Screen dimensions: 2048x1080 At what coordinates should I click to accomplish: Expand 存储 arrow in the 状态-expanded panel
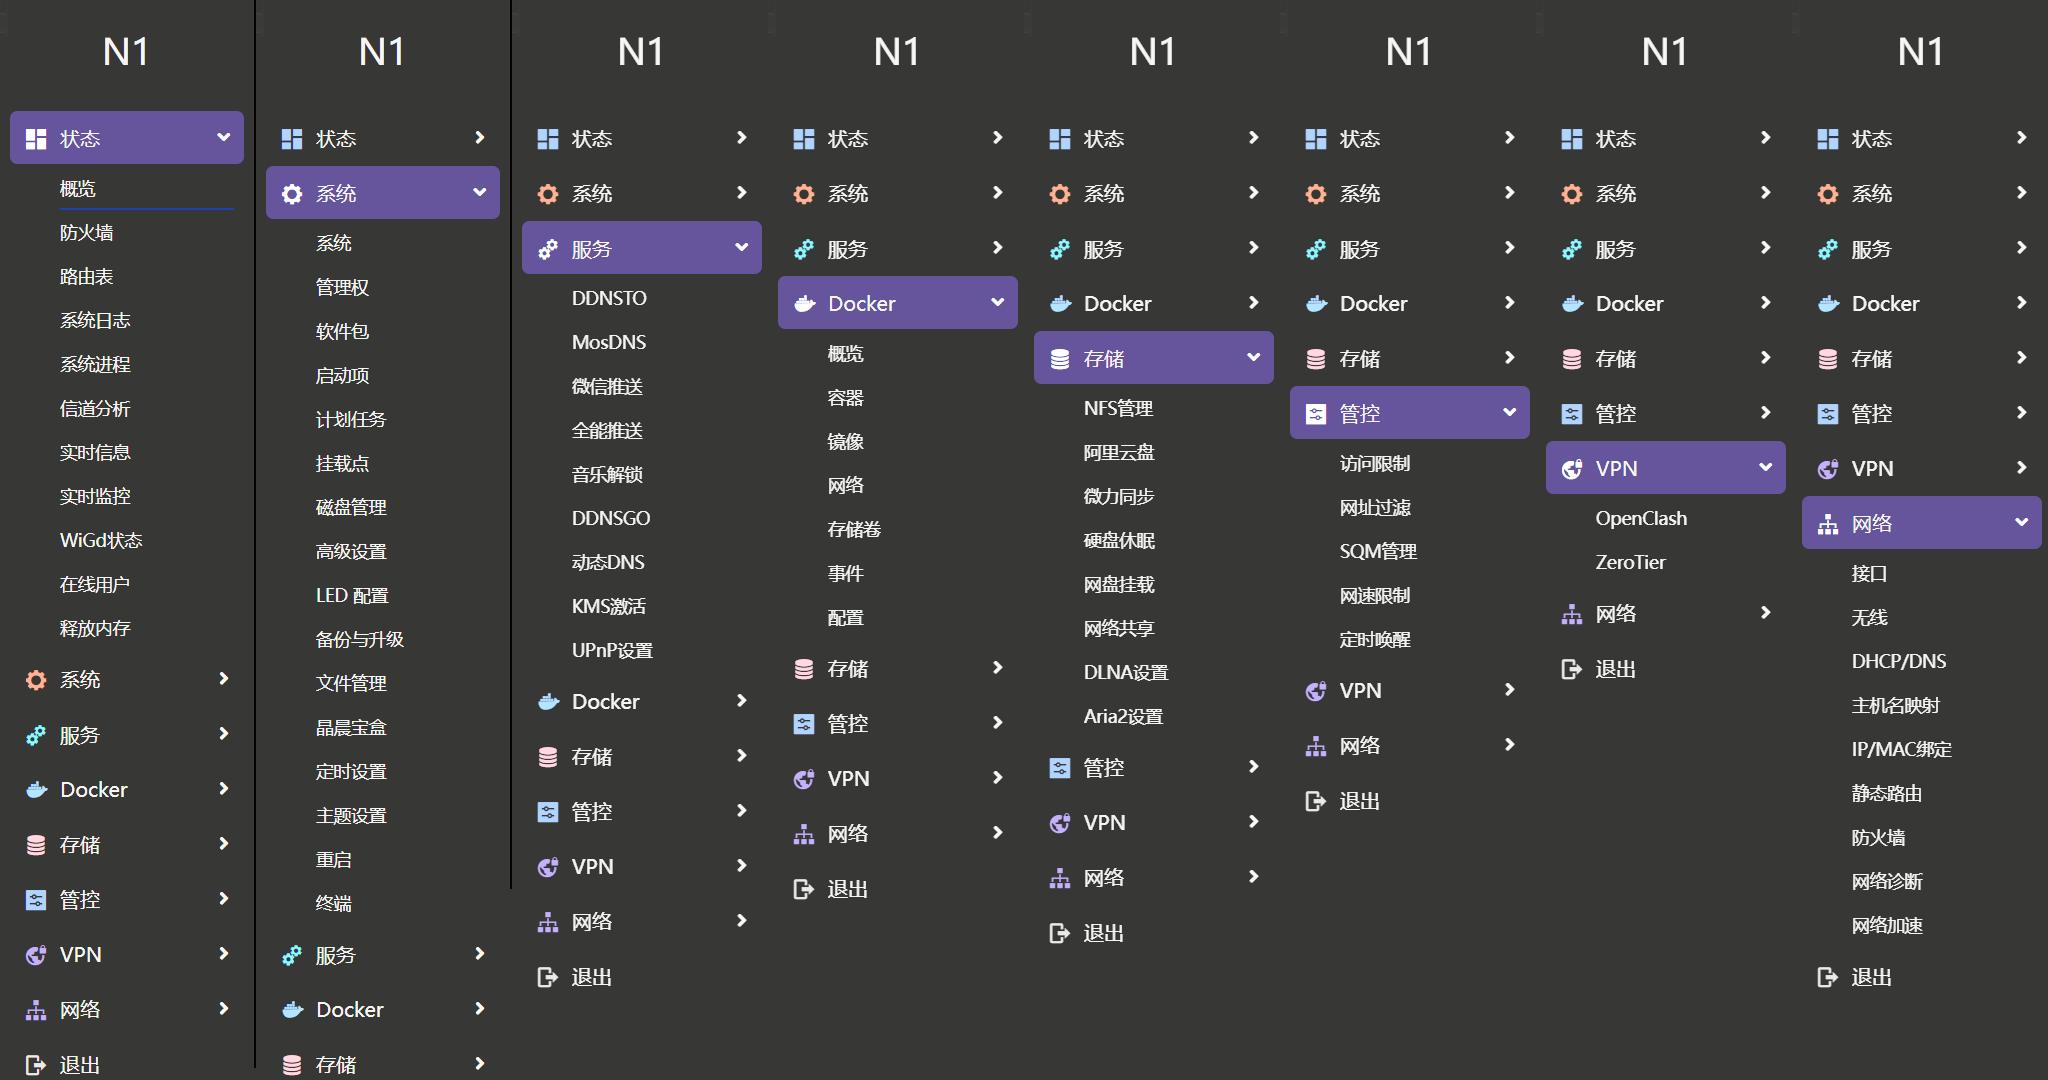point(224,844)
